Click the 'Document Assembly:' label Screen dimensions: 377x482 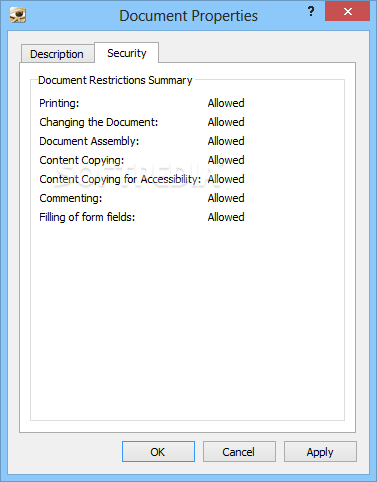(x=89, y=141)
